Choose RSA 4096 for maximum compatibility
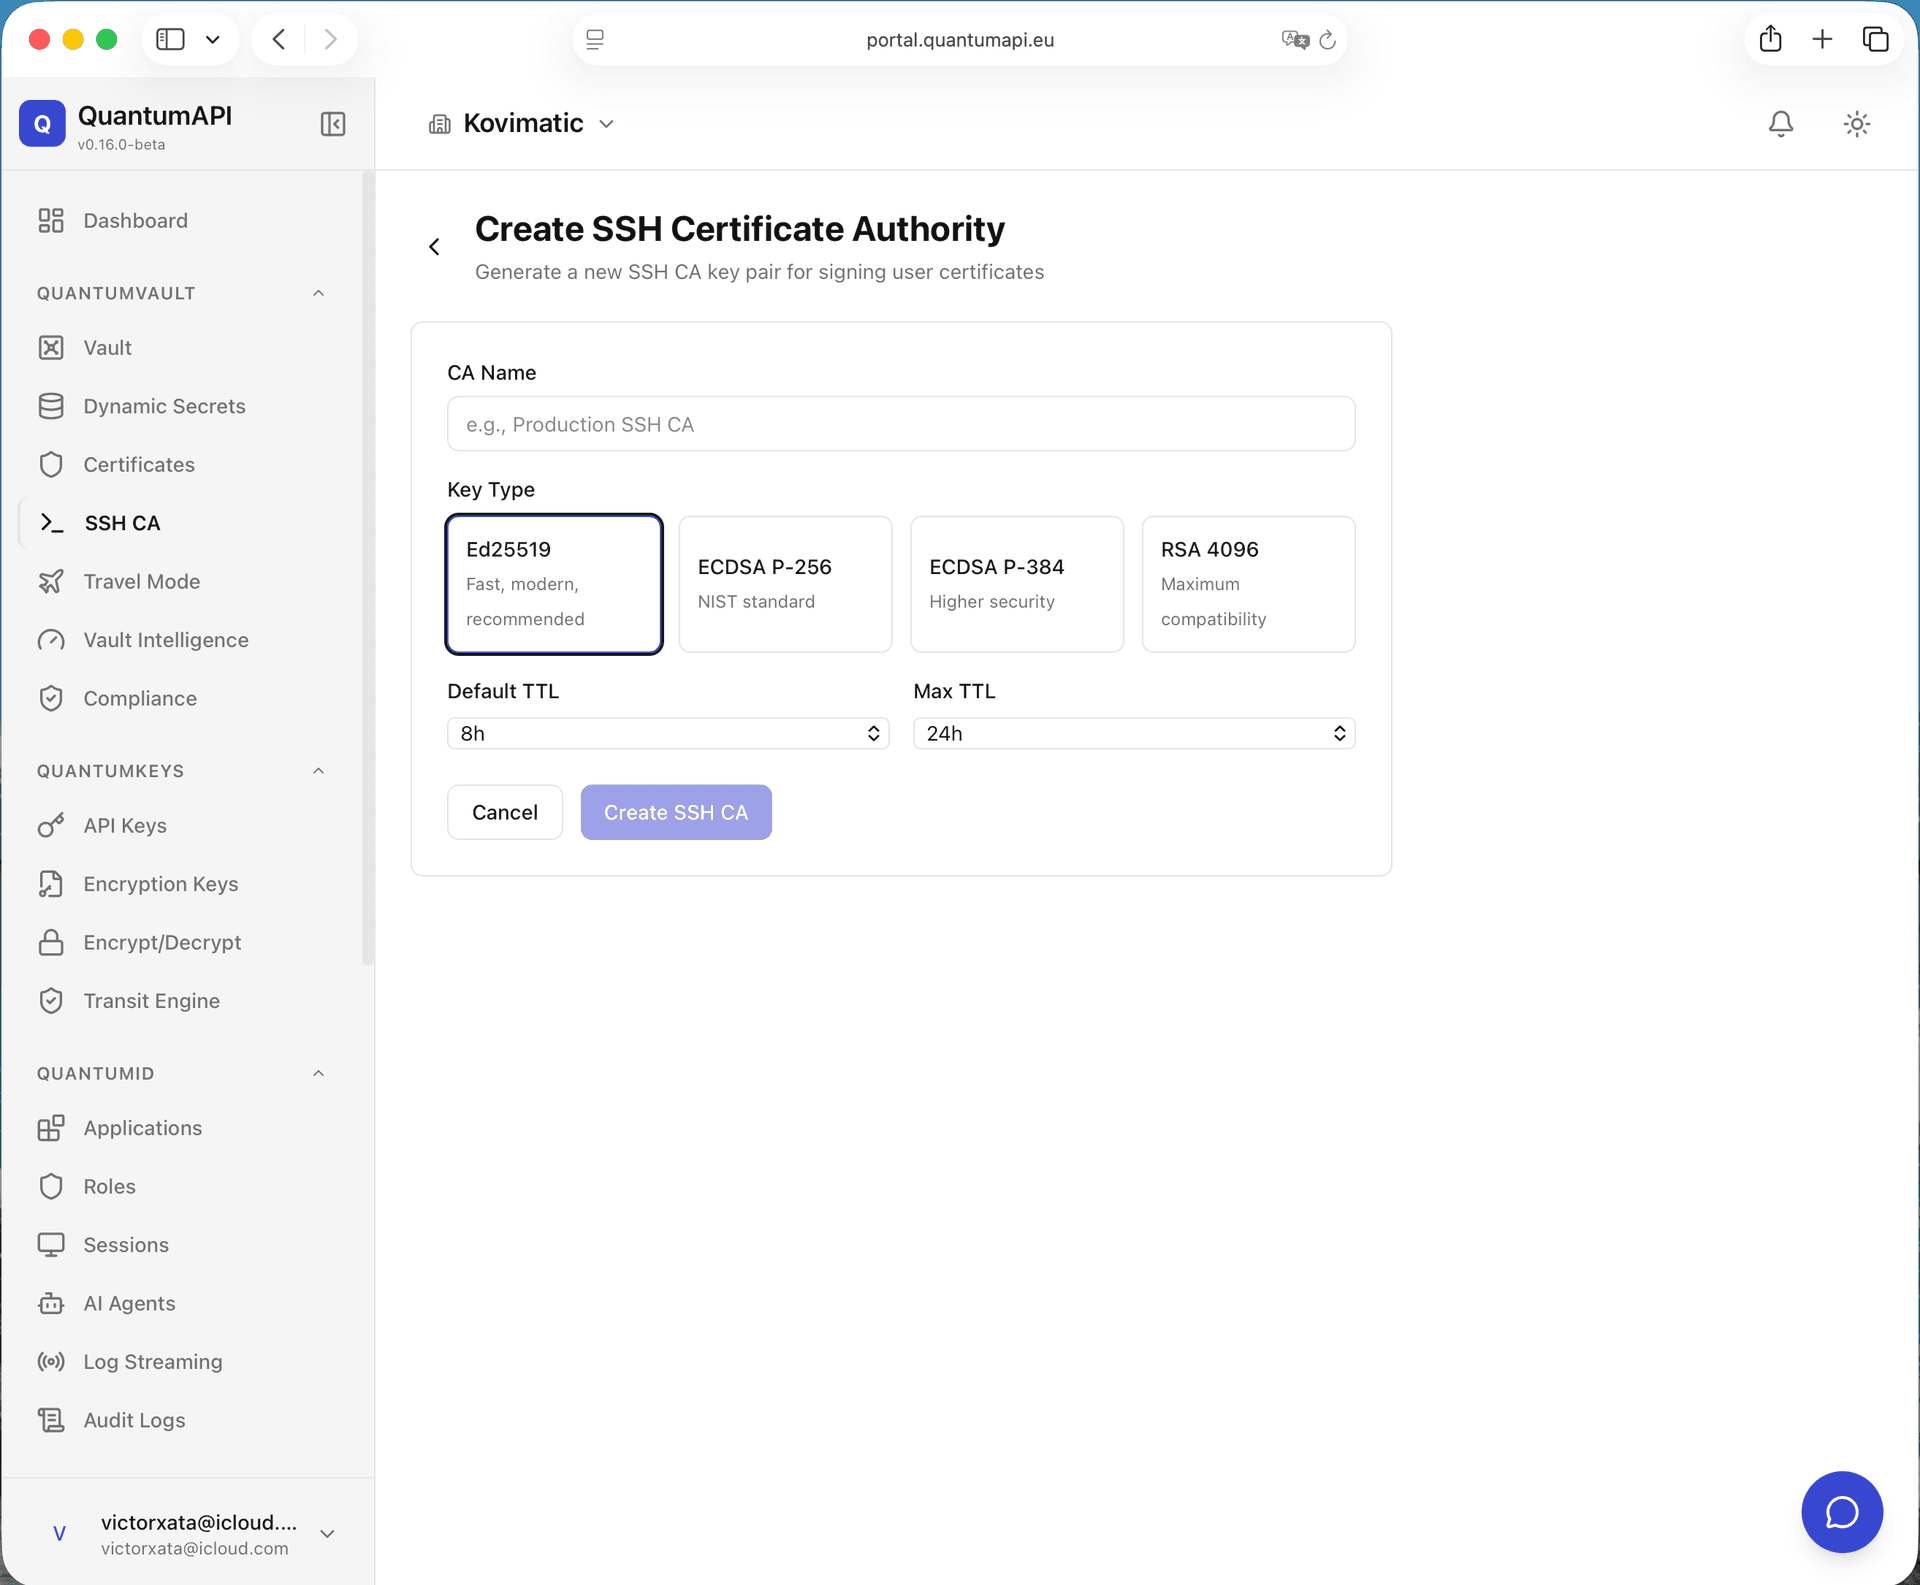Viewport: 1920px width, 1585px height. coord(1248,584)
